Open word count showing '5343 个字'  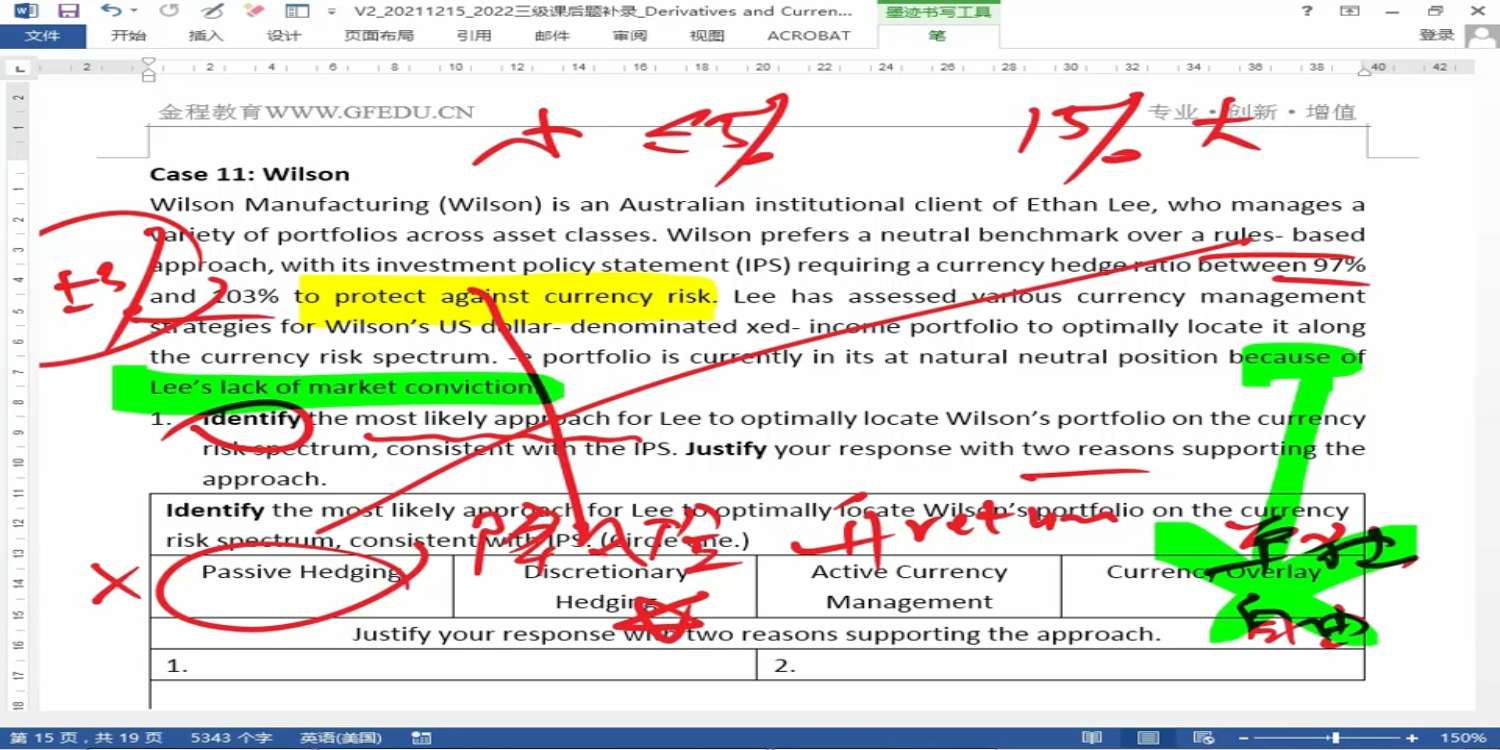(x=231, y=738)
